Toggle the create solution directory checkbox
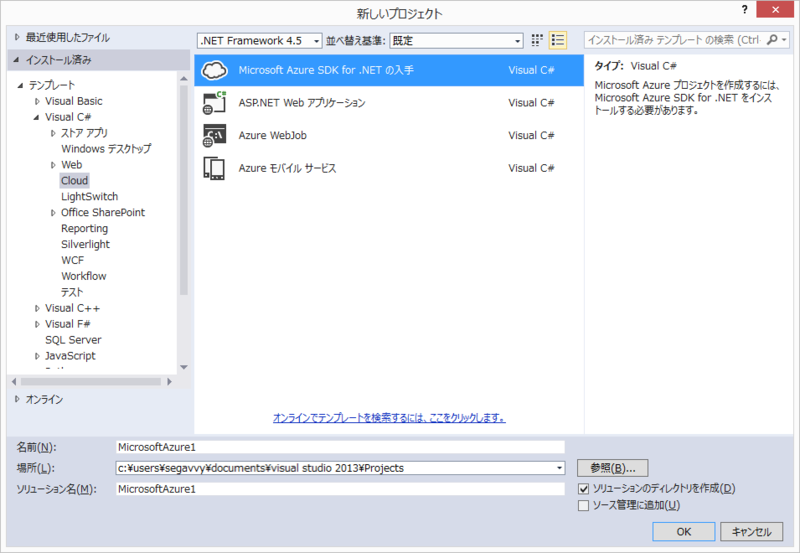 pos(584,489)
